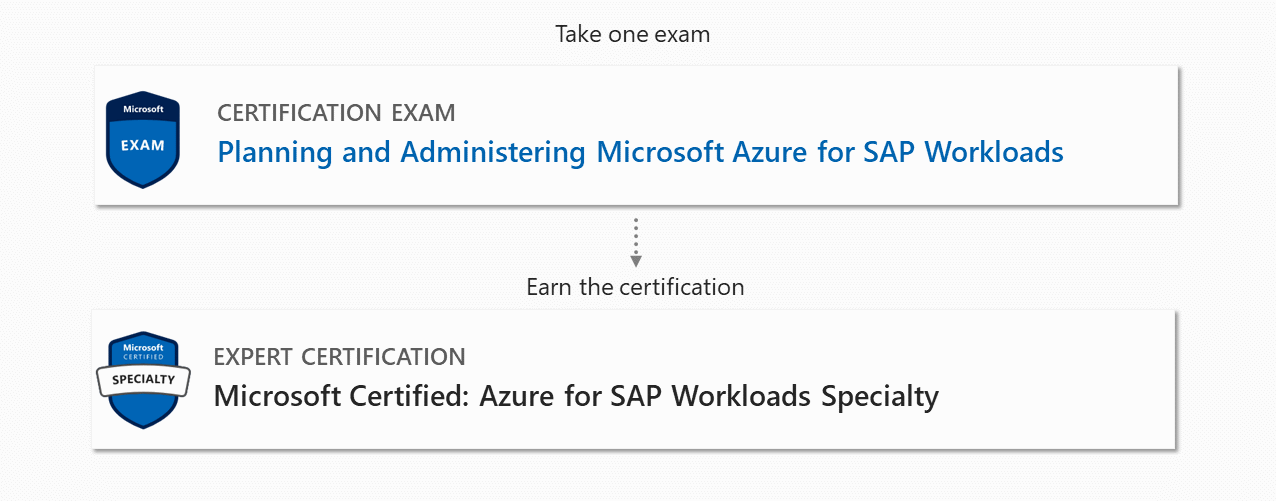Screen dimensions: 1276x501
Task: Click the Microsoft Certified SPECIALTY badge icon
Action: (142, 379)
